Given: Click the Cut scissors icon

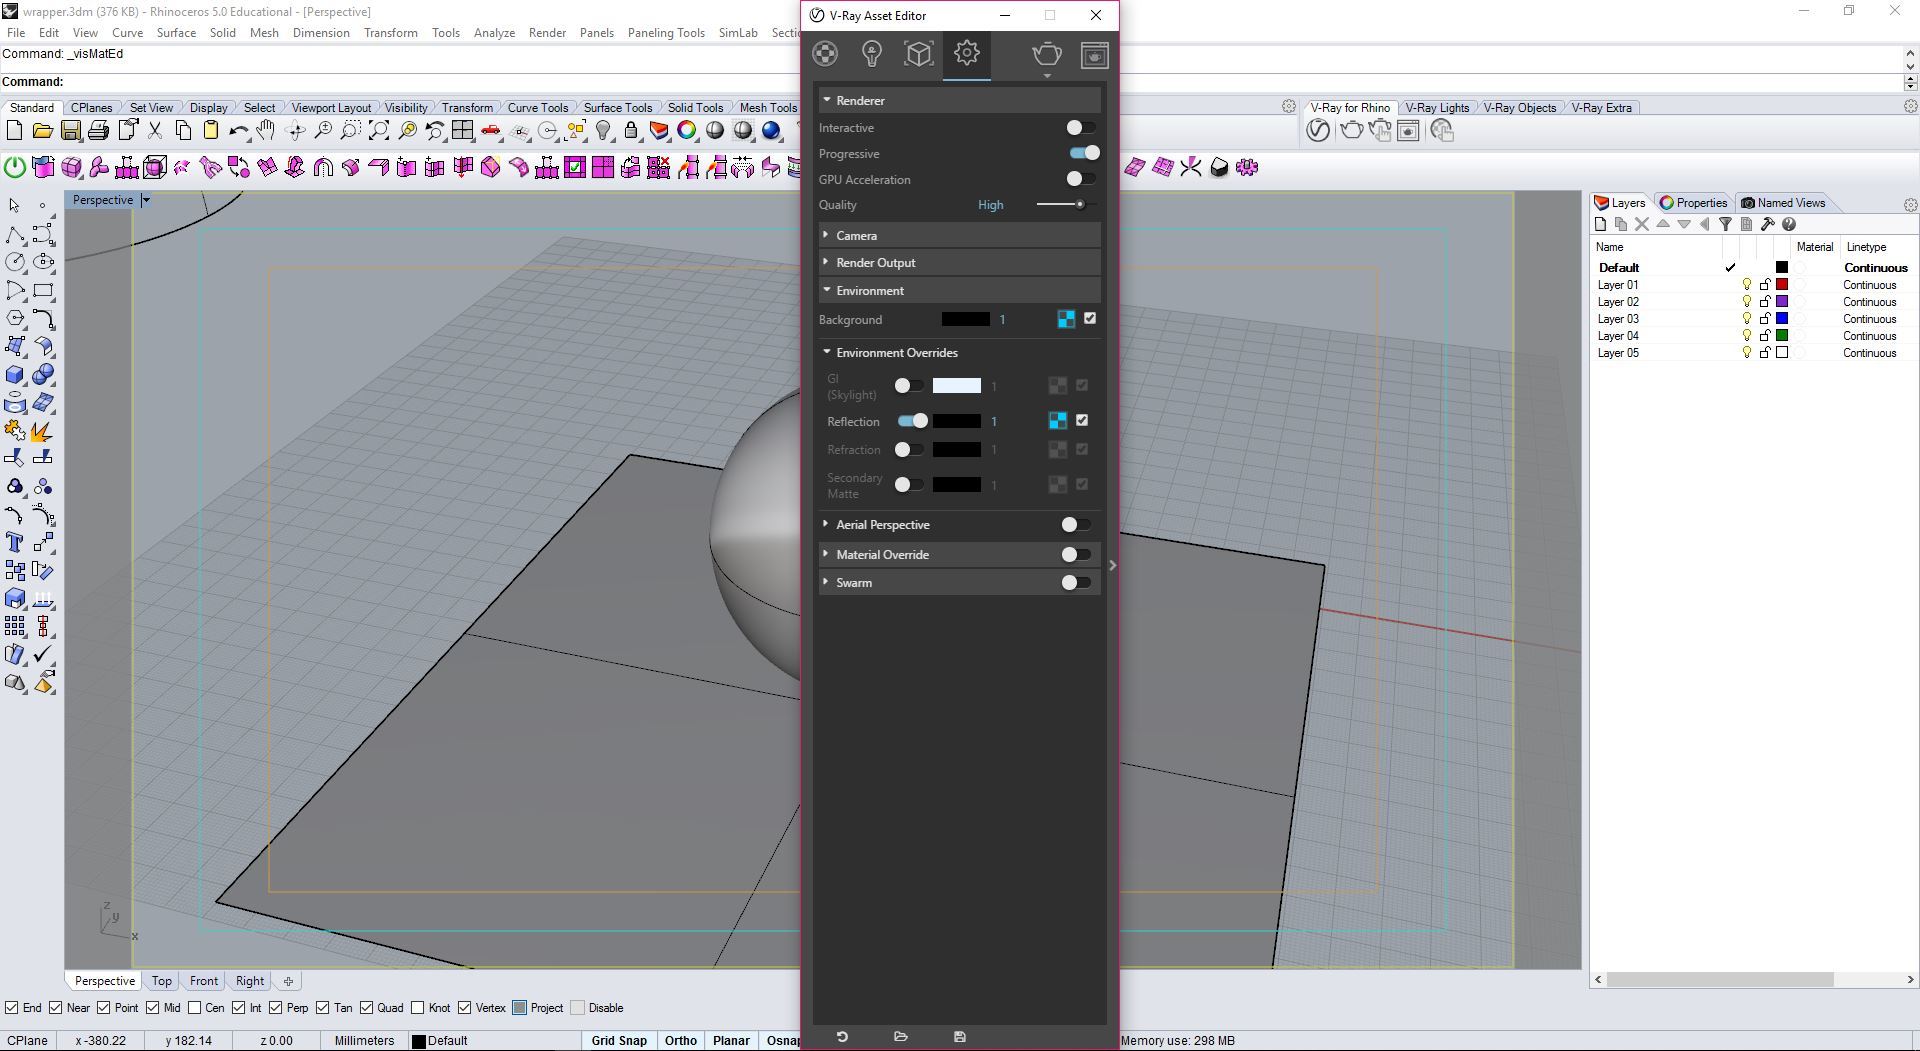Looking at the screenshot, I should click(155, 131).
